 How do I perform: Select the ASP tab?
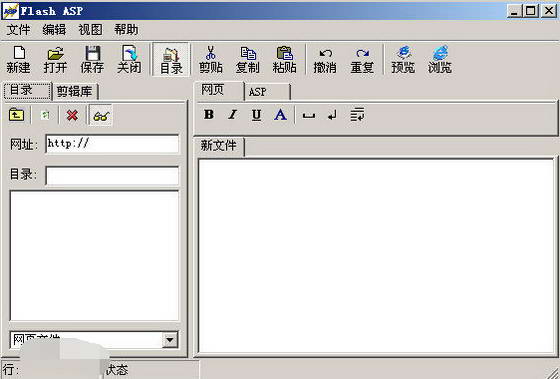[x=267, y=92]
